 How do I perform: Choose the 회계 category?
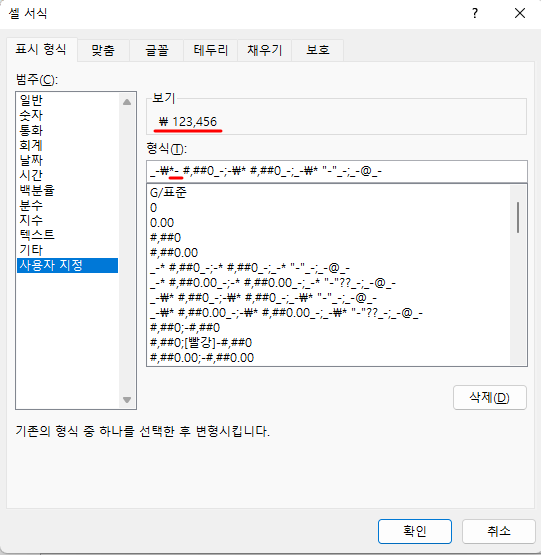click(67, 145)
